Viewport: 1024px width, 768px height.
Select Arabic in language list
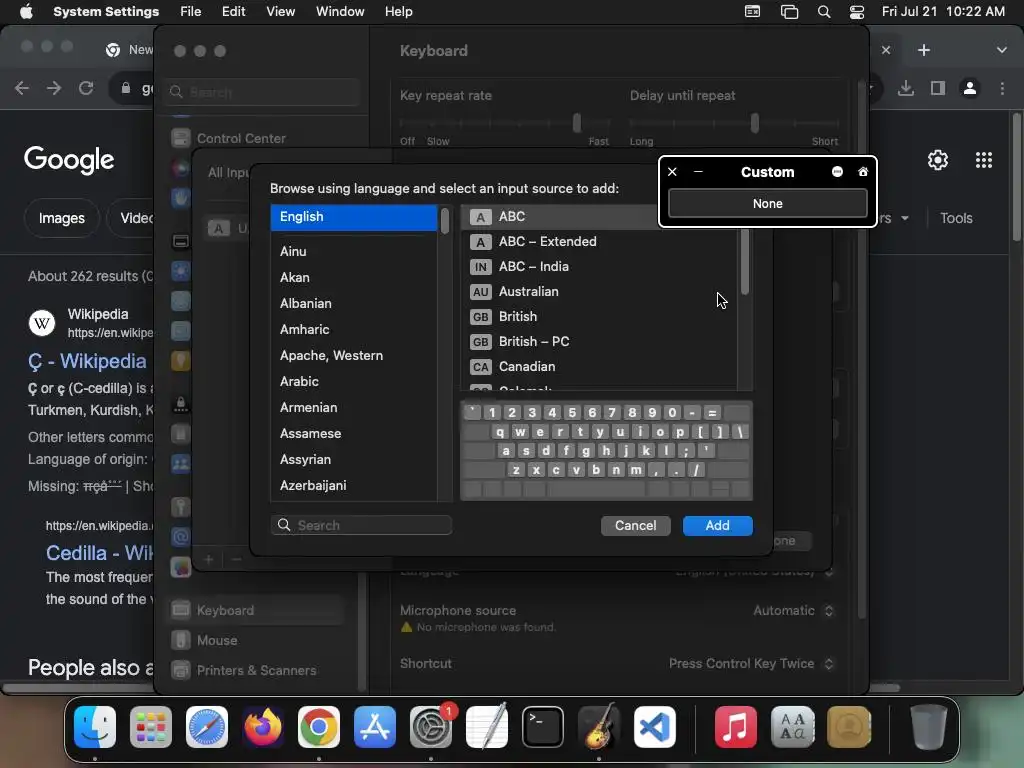click(x=353, y=381)
